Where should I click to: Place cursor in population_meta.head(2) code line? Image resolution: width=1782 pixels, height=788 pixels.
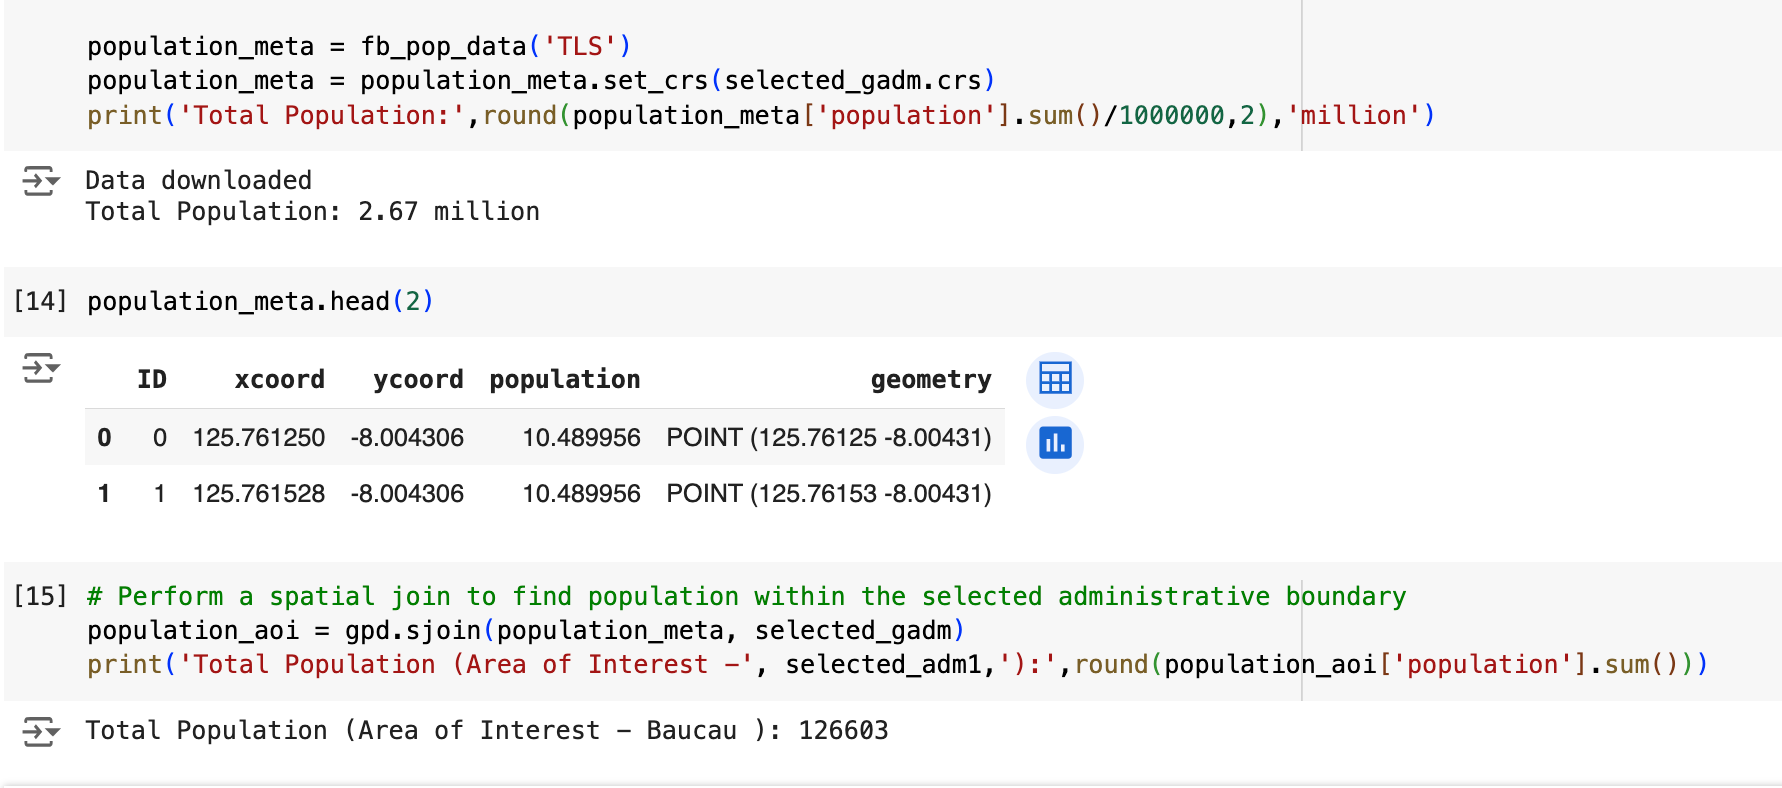(260, 302)
